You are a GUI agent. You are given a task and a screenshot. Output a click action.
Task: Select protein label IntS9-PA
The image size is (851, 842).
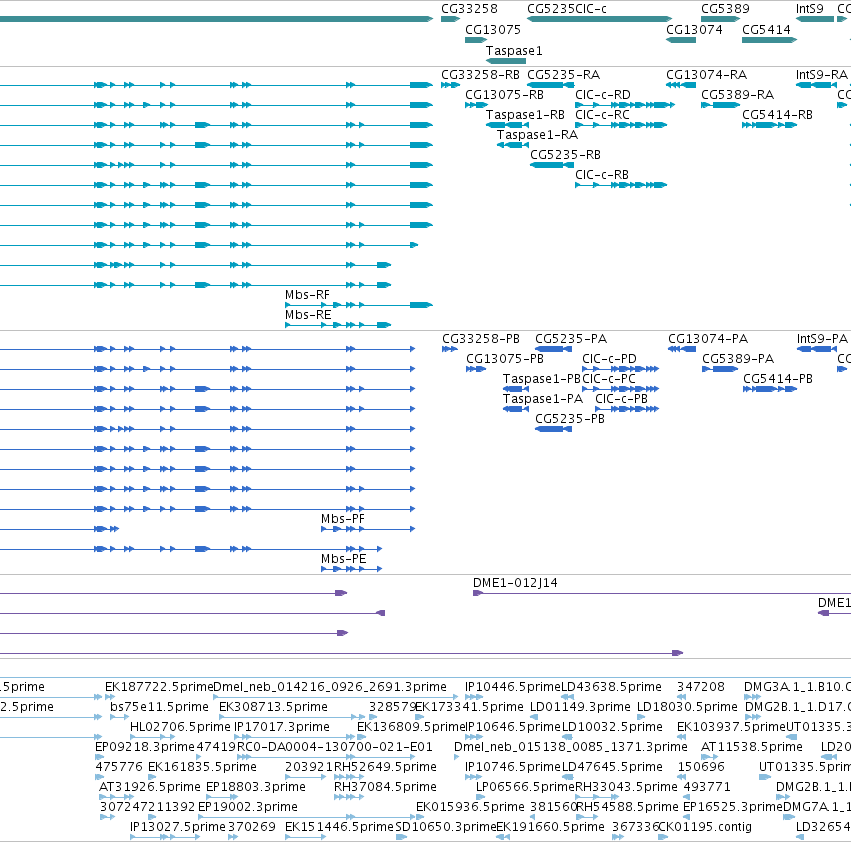pyautogui.click(x=822, y=339)
